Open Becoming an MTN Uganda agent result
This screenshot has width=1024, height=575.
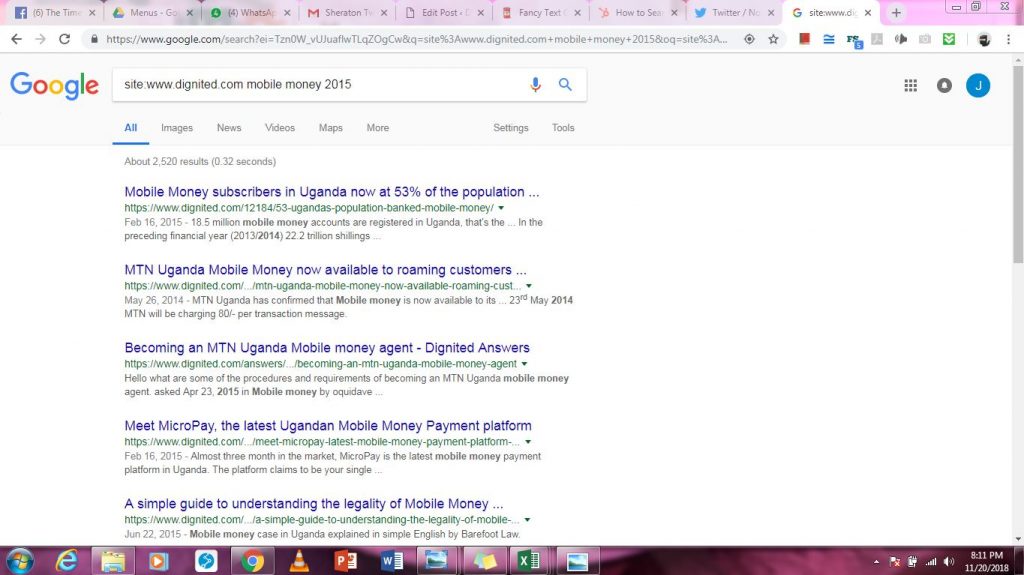coord(327,348)
